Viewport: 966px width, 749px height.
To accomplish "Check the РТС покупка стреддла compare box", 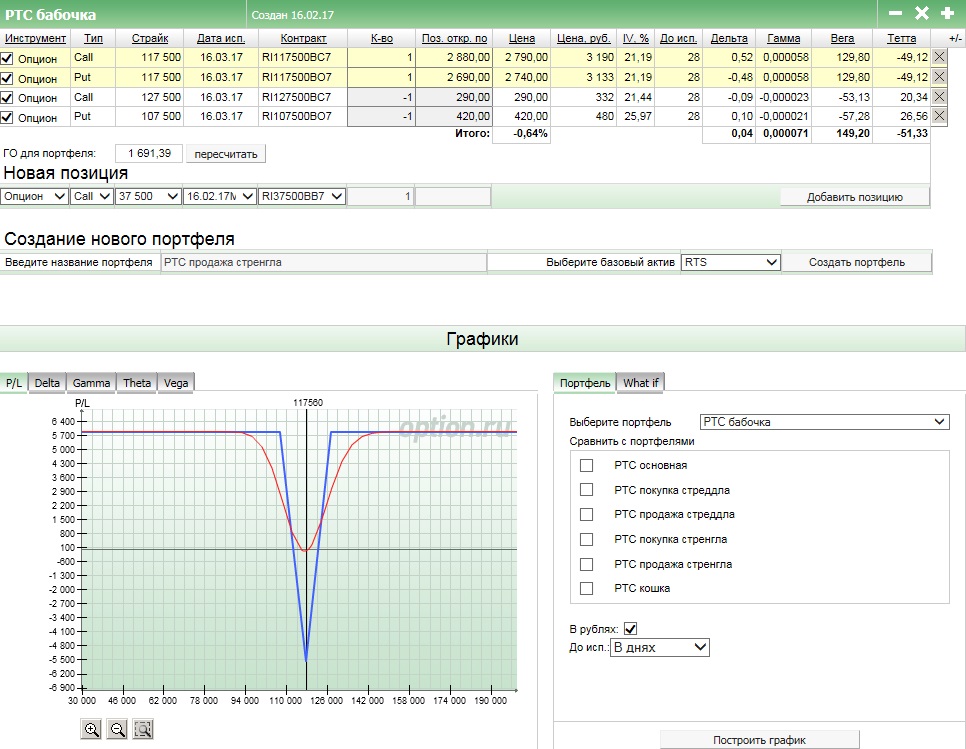I will click(586, 490).
